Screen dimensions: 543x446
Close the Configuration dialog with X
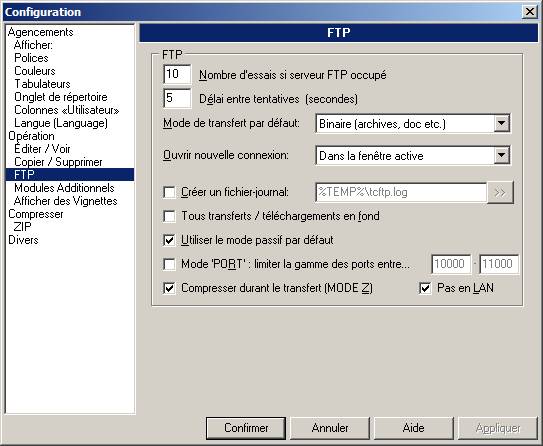(x=530, y=12)
